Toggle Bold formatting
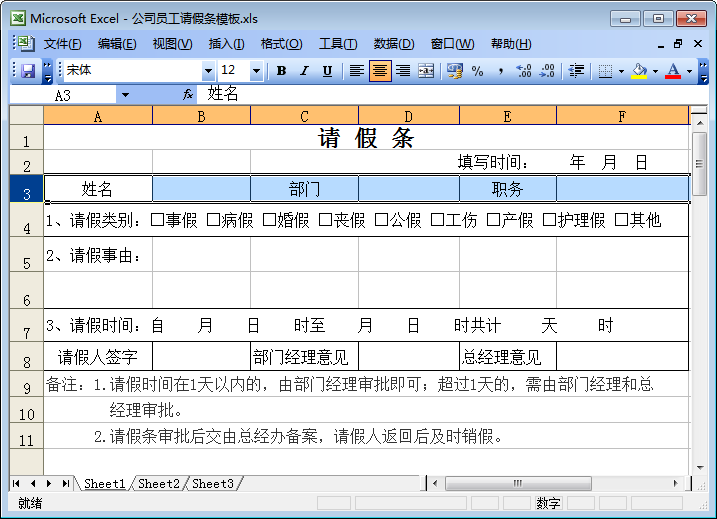 [x=281, y=71]
